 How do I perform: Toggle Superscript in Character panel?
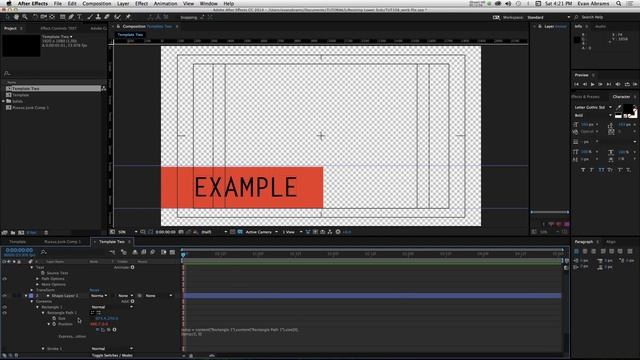tap(620, 170)
